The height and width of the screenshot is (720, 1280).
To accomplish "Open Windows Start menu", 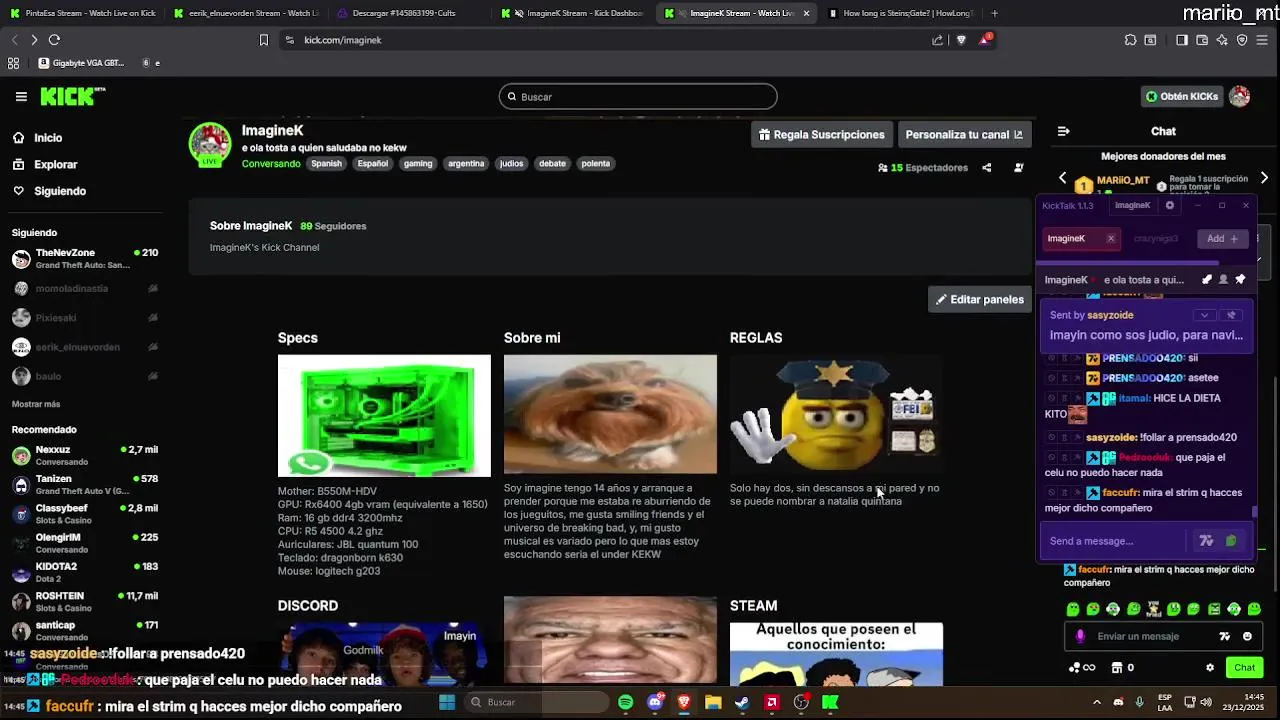I will click(x=447, y=702).
